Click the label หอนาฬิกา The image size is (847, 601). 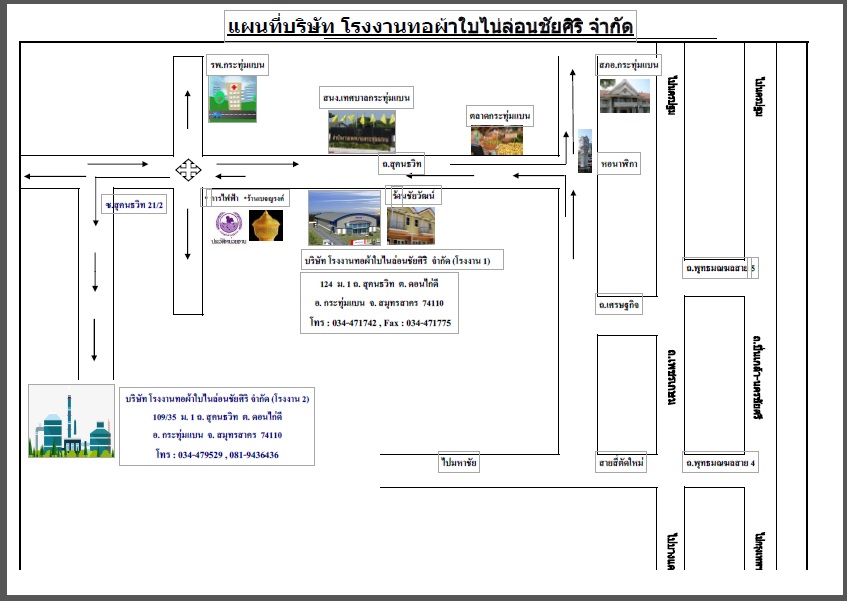point(619,164)
